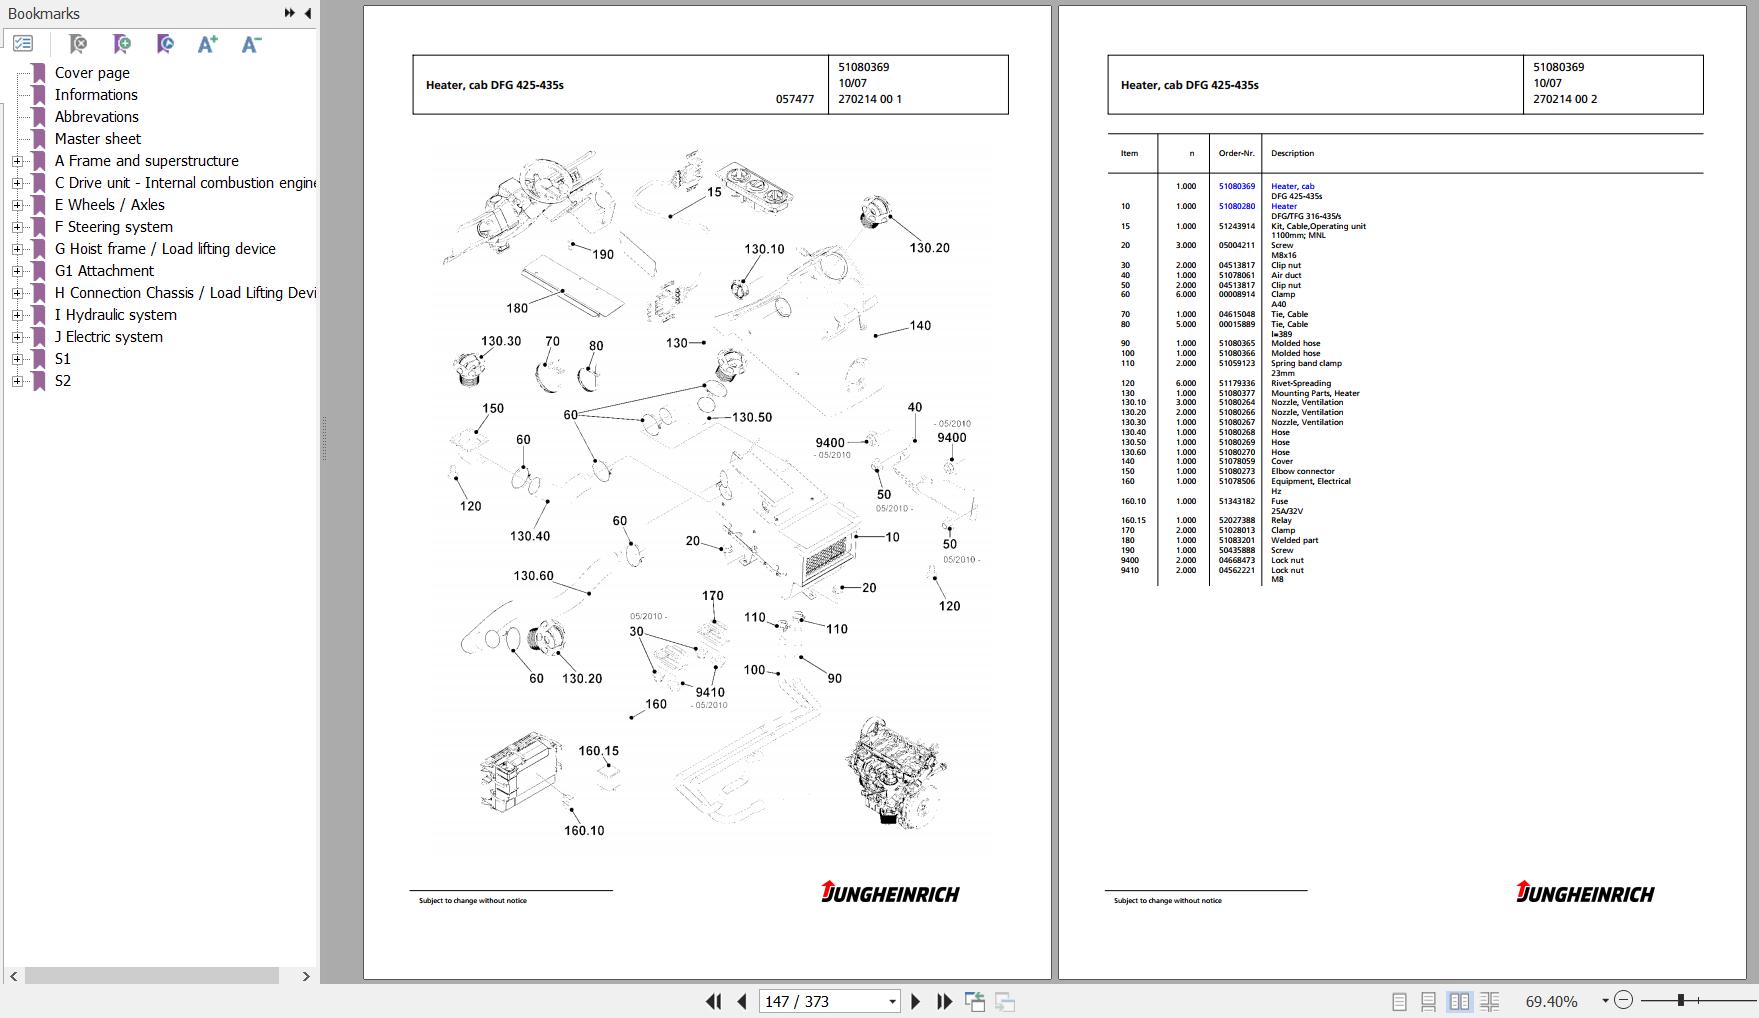Click the bookmarks scroll right arrow
1759x1018 pixels.
306,976
